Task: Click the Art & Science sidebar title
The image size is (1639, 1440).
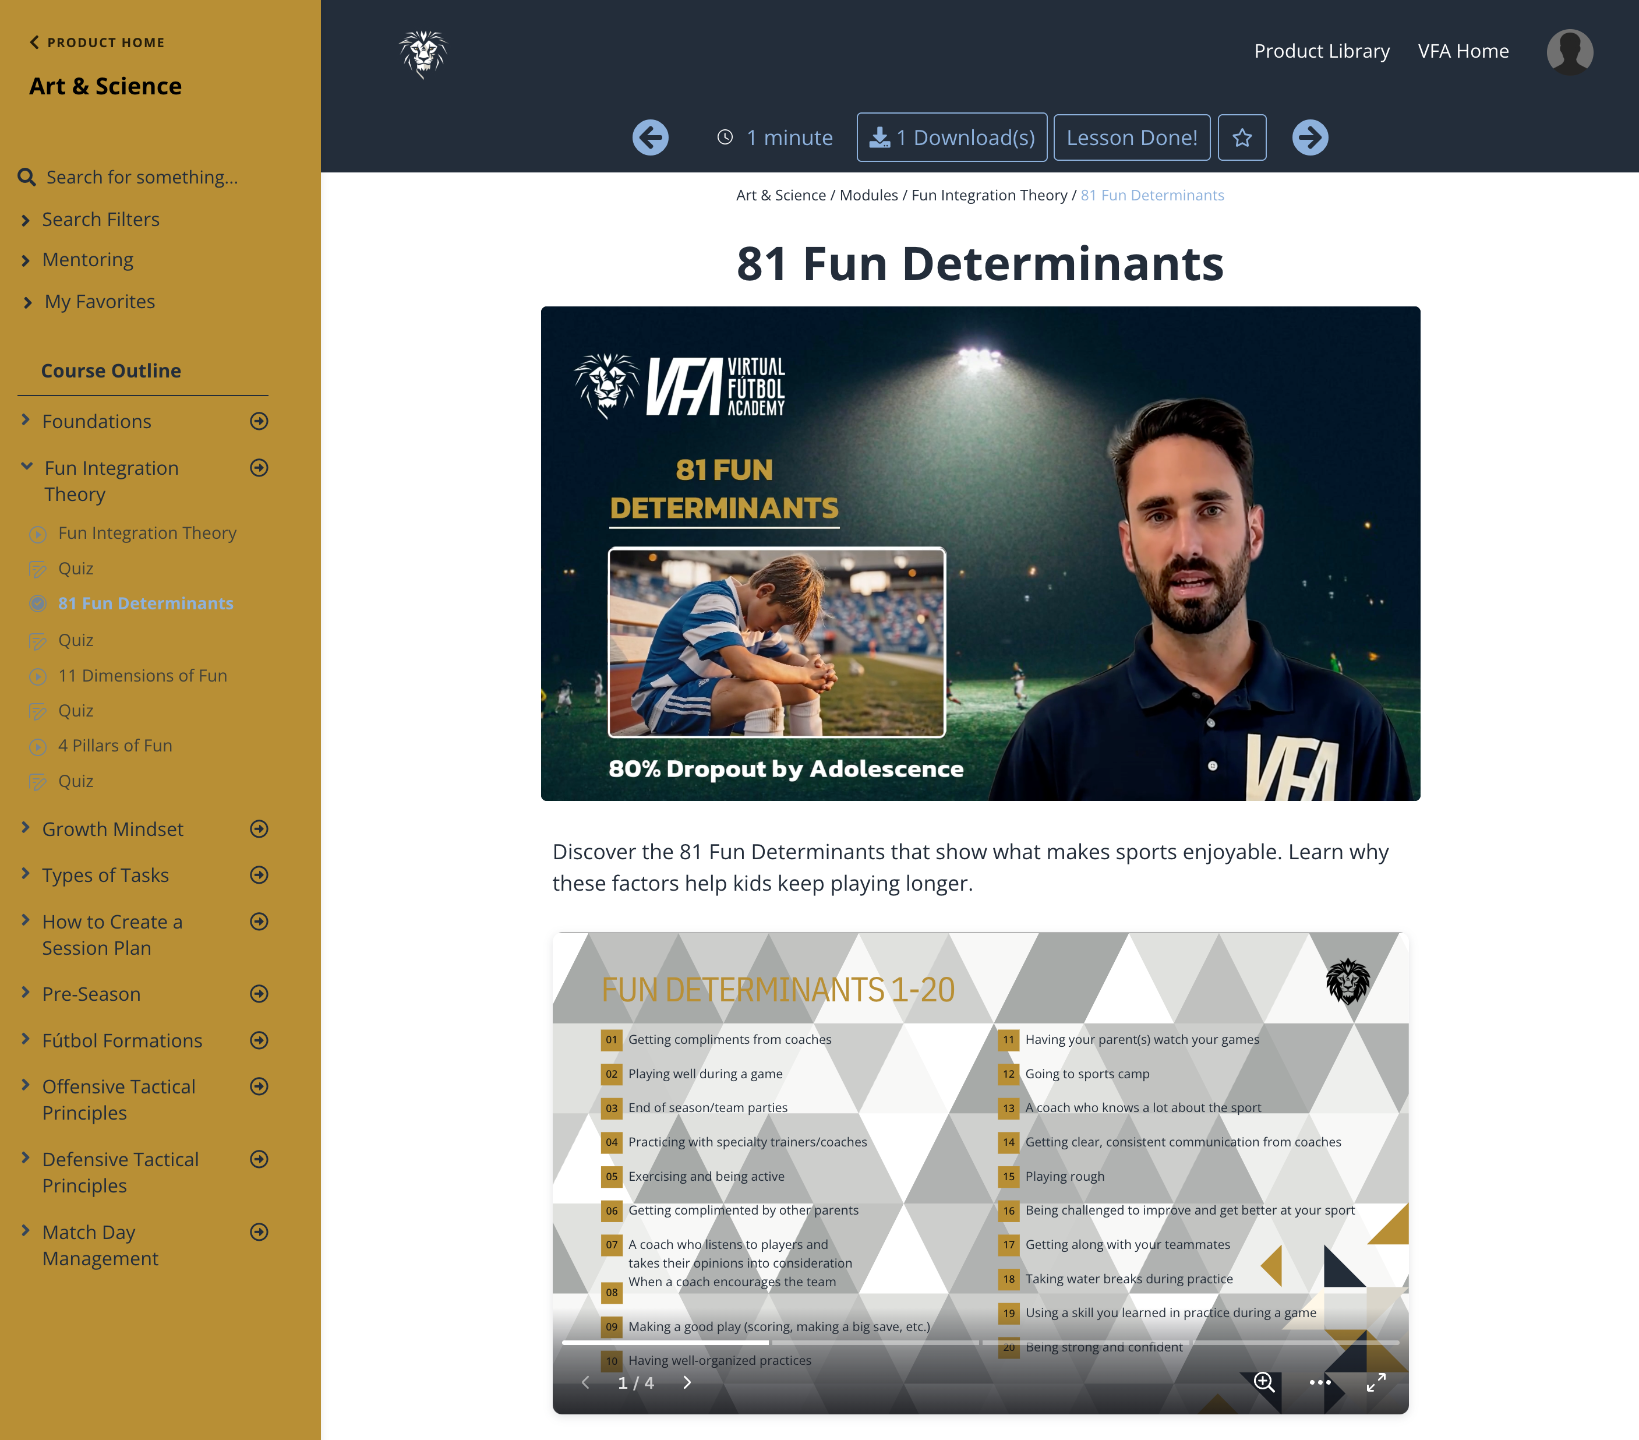Action: [x=105, y=86]
